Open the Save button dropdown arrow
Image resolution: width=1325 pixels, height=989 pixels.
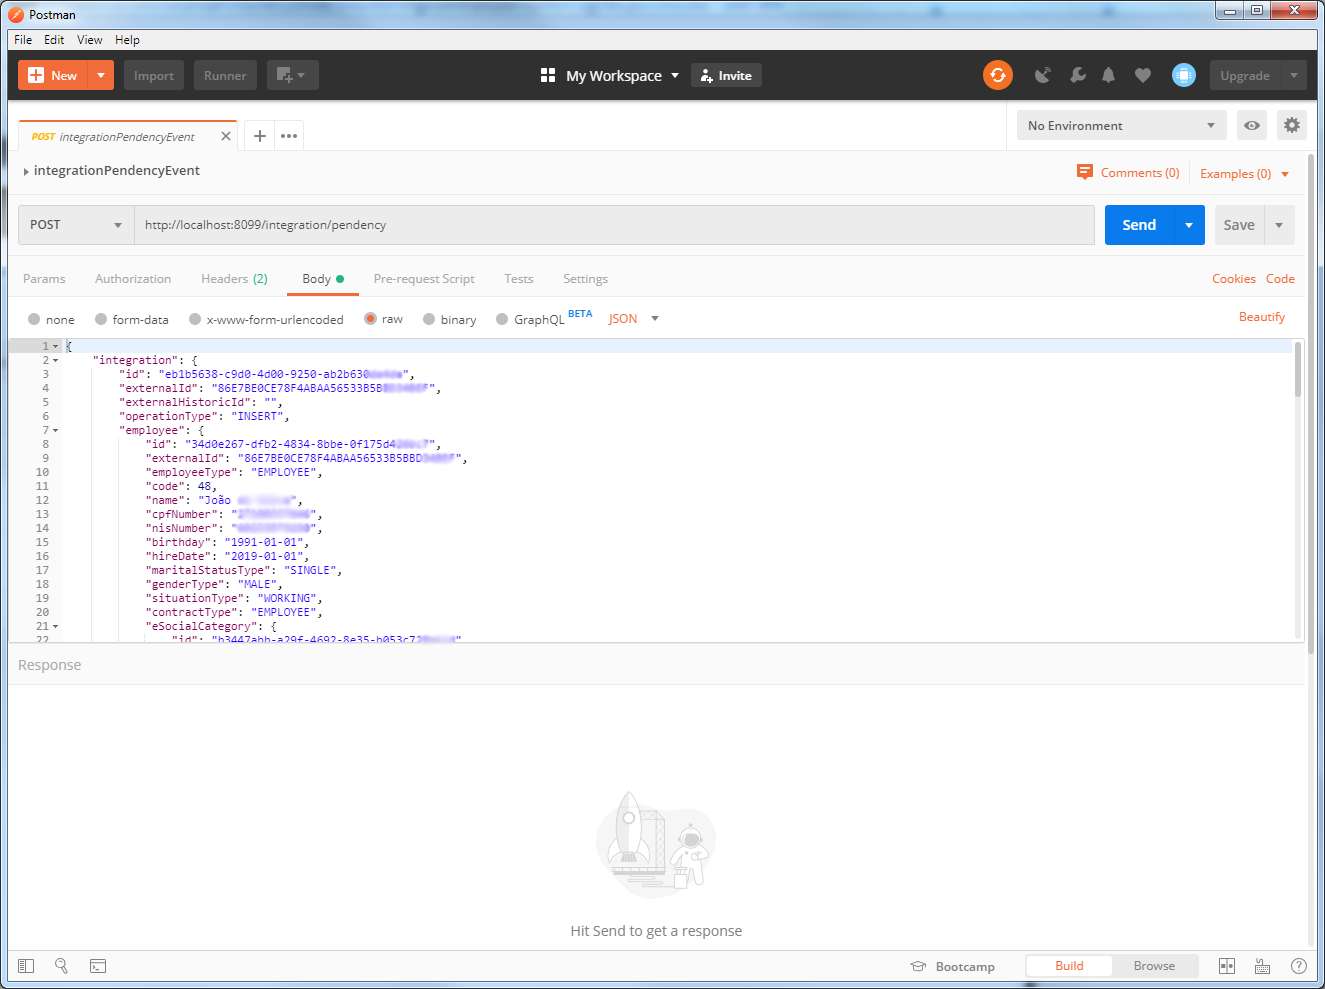click(x=1279, y=225)
